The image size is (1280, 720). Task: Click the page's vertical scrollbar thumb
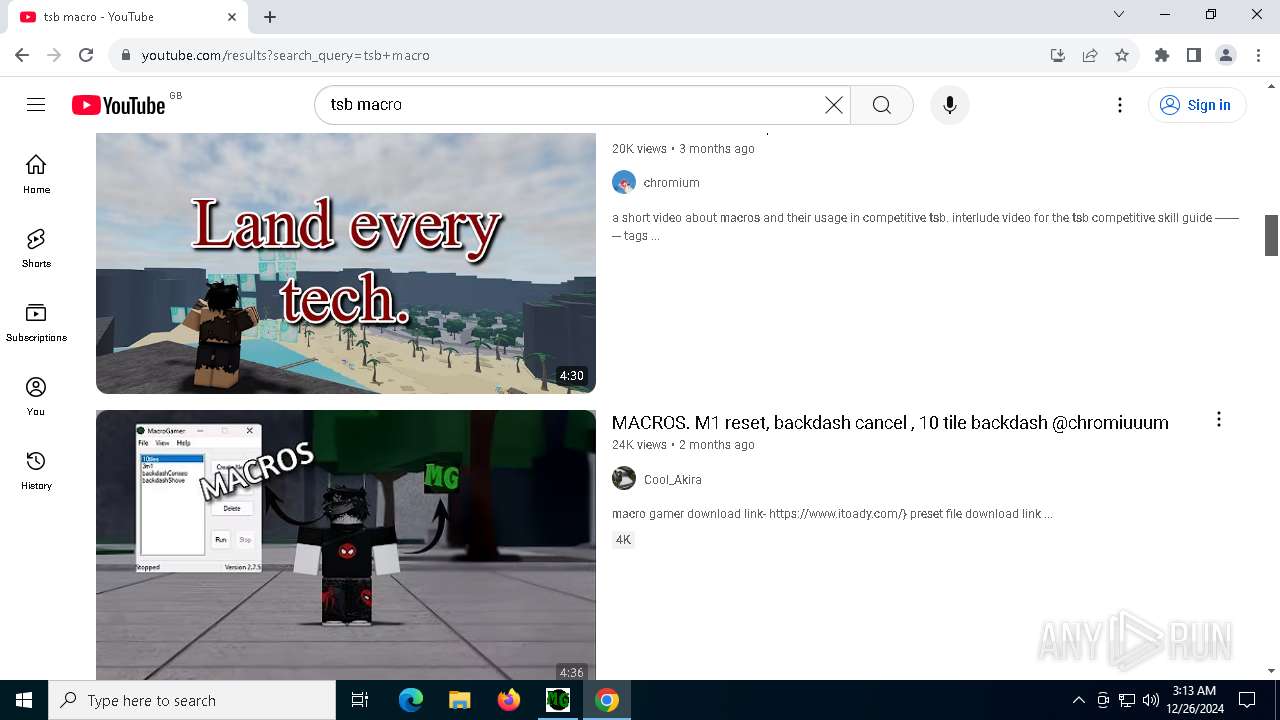1272,235
